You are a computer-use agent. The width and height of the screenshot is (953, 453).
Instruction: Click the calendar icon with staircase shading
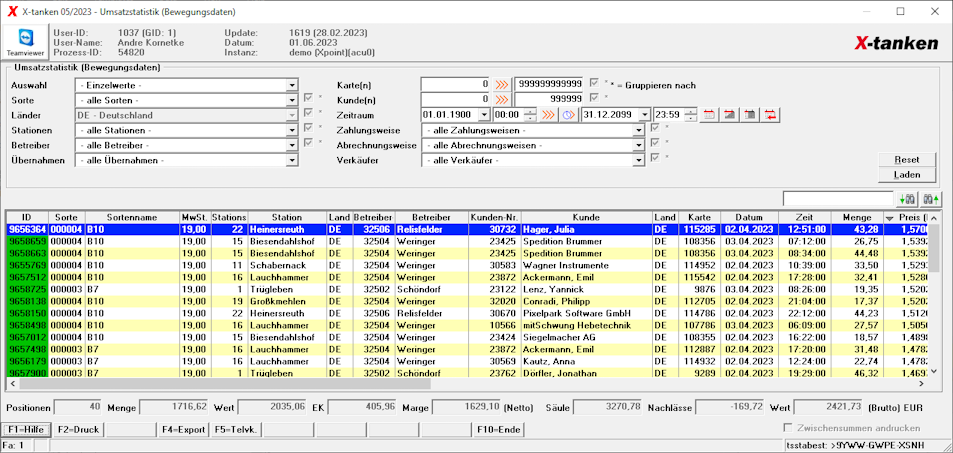click(729, 114)
